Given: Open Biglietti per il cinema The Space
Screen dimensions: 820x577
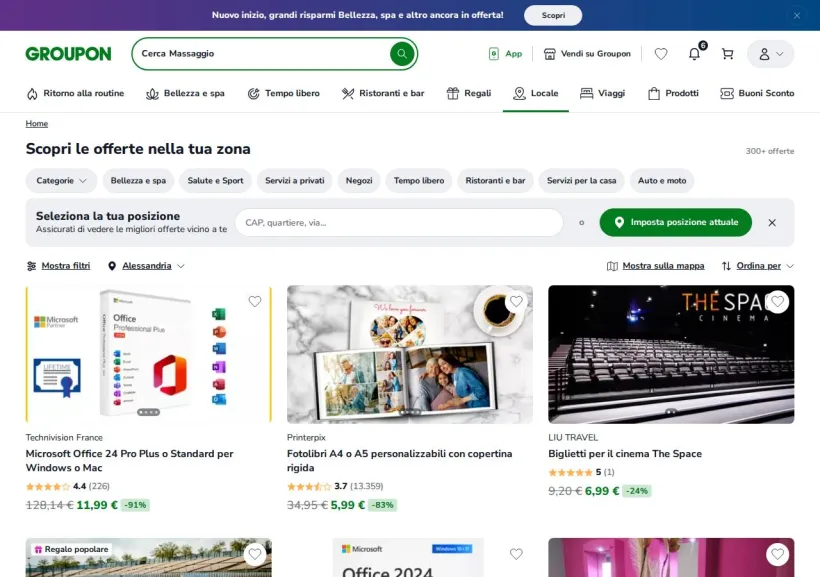Looking at the screenshot, I should [x=625, y=454].
